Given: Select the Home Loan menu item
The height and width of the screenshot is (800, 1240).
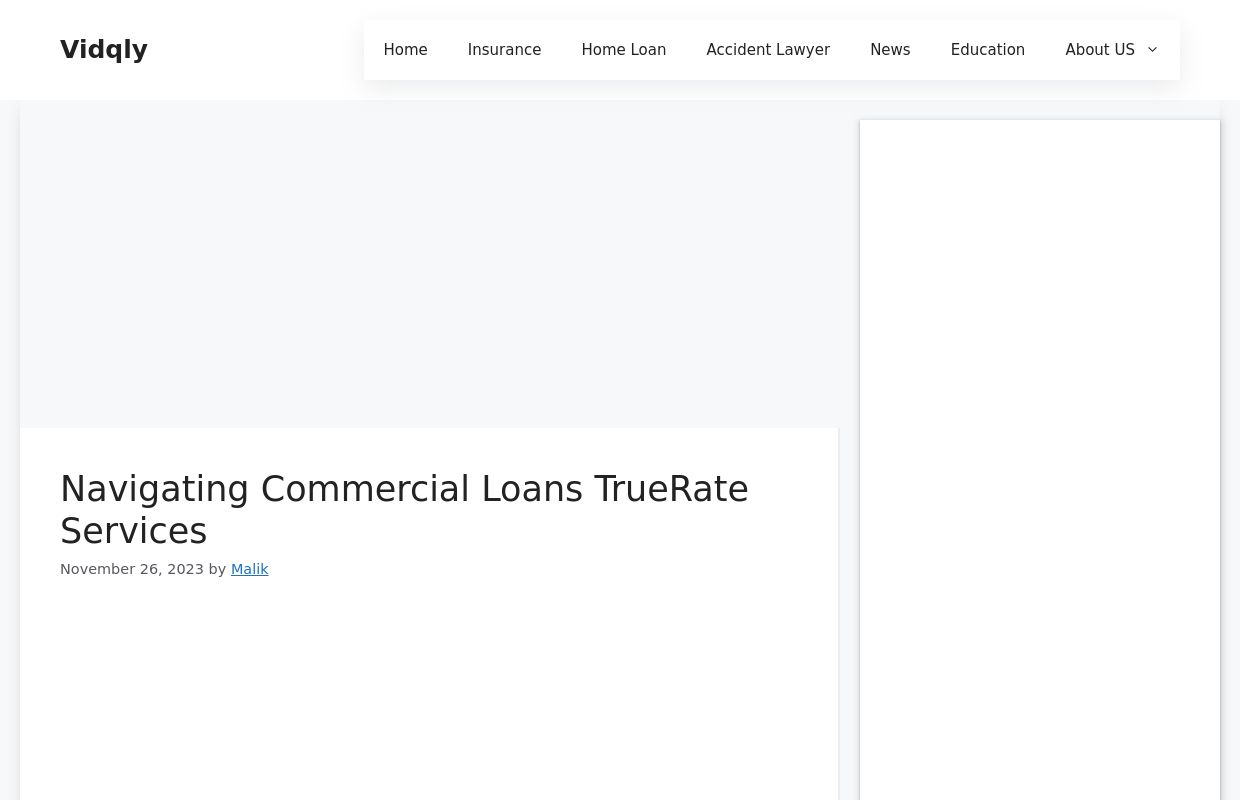Looking at the screenshot, I should (624, 50).
